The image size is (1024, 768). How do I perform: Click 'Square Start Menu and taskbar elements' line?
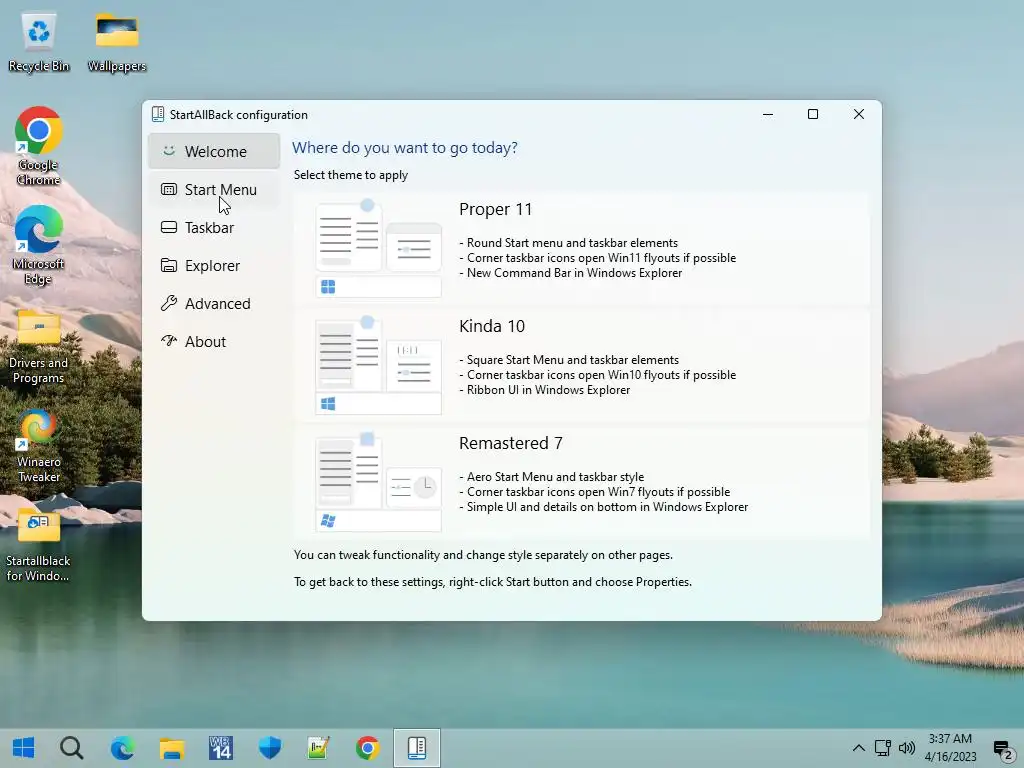click(569, 360)
